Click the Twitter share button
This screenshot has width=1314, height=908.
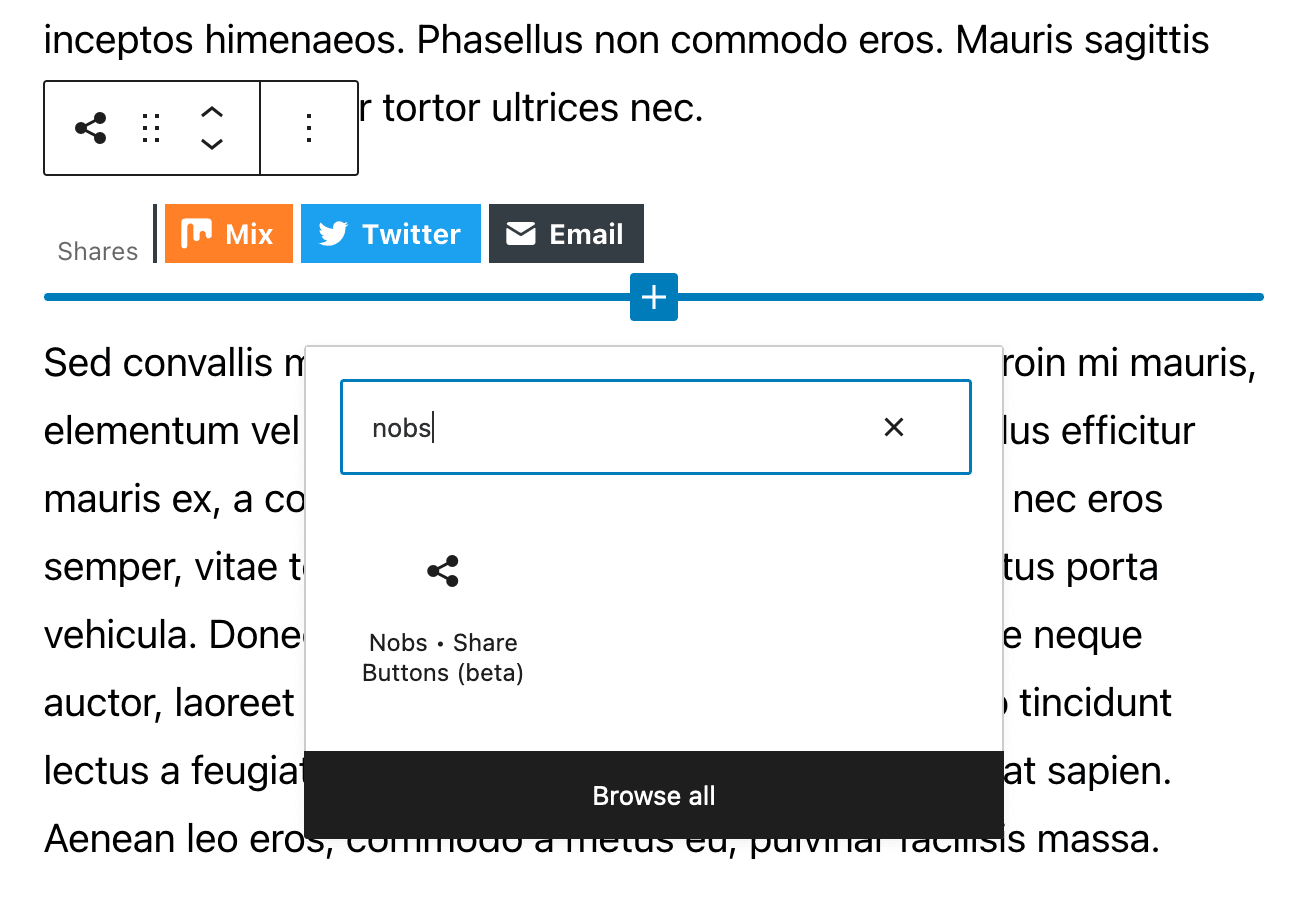pyautogui.click(x=390, y=233)
